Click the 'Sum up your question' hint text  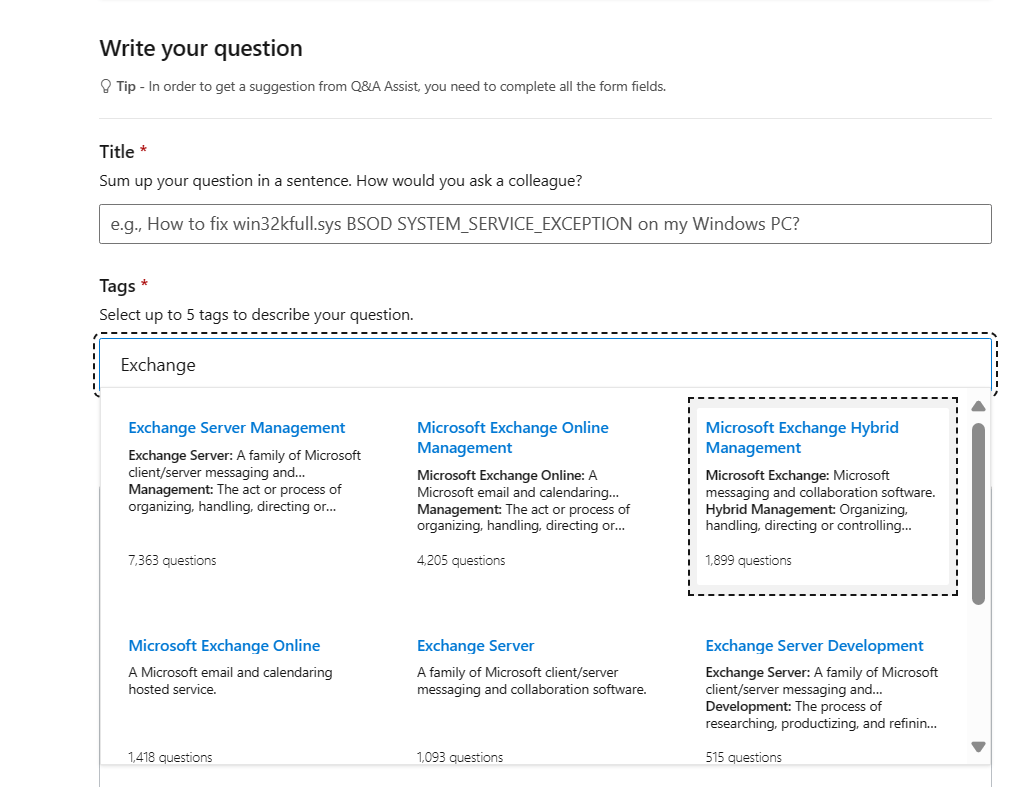(x=341, y=181)
